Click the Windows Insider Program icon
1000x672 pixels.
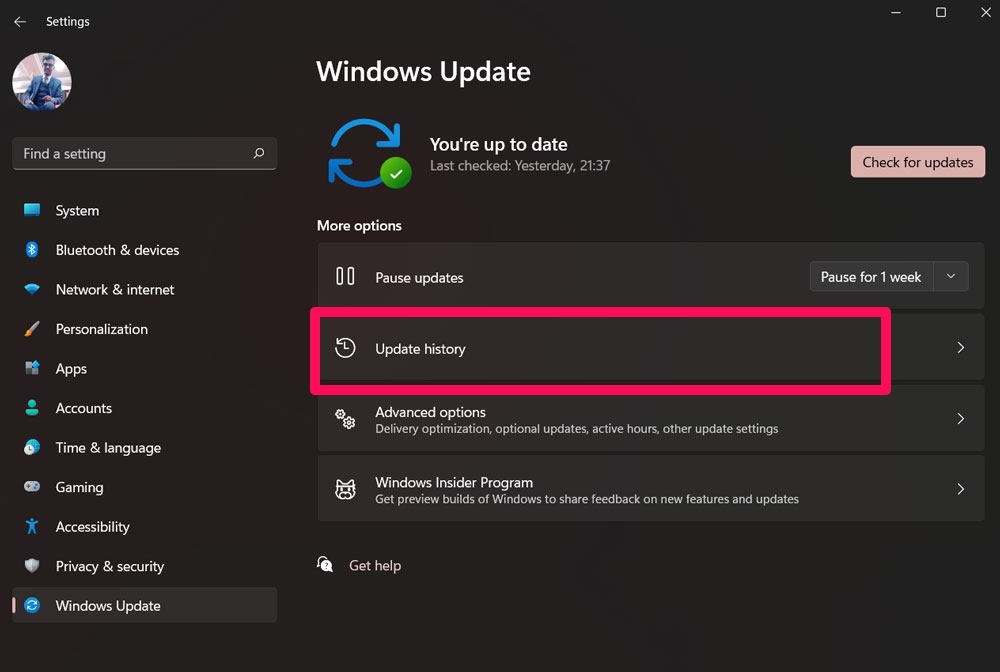tap(345, 490)
